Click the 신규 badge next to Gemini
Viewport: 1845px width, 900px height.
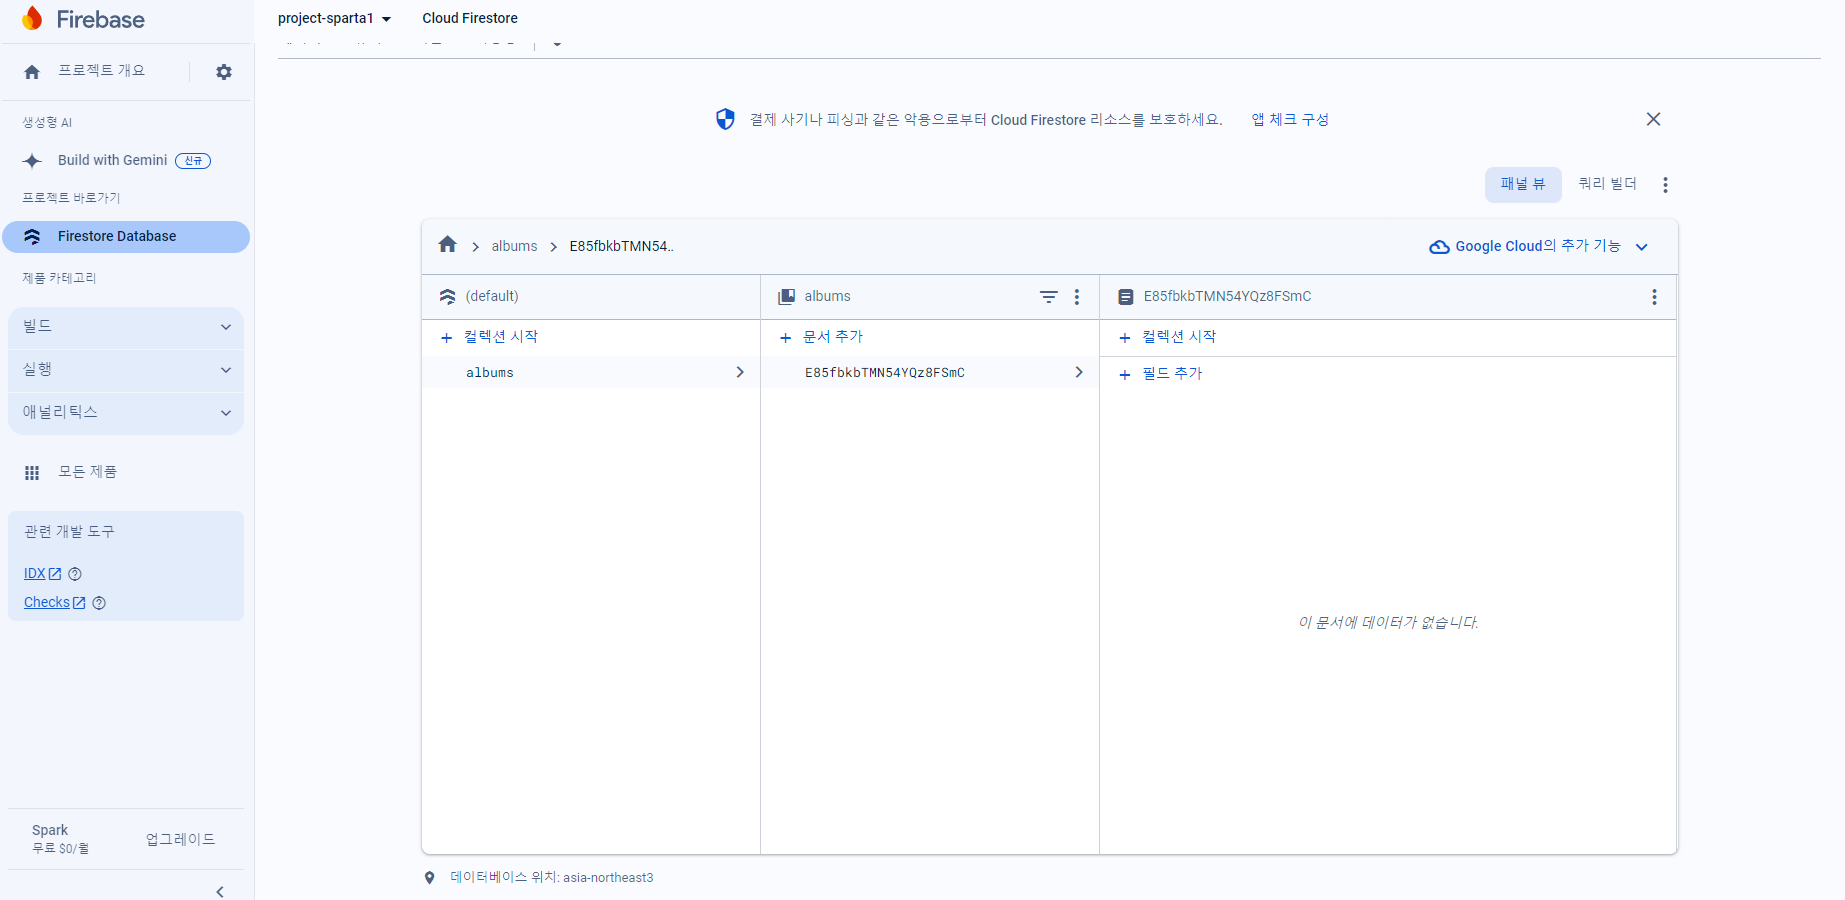[x=193, y=161]
